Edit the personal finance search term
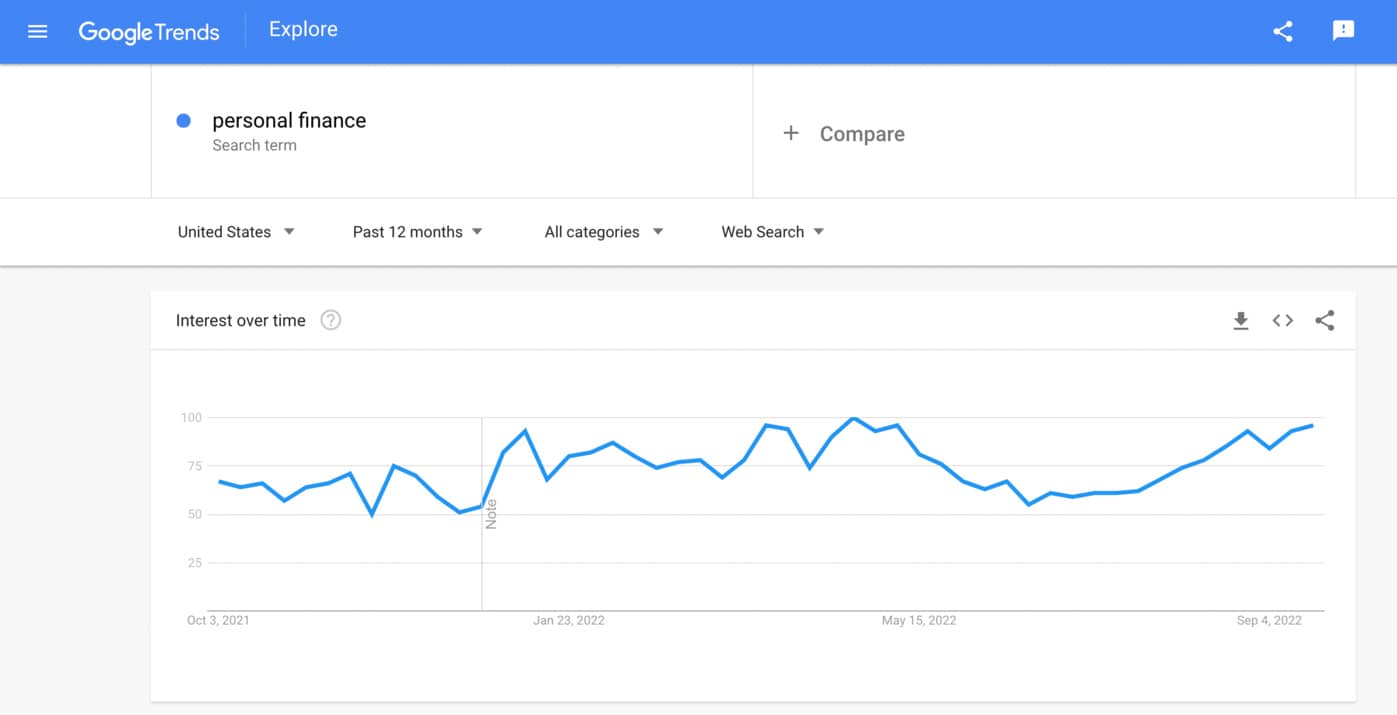Screen dimensions: 1397x715 pyautogui.click(x=289, y=121)
